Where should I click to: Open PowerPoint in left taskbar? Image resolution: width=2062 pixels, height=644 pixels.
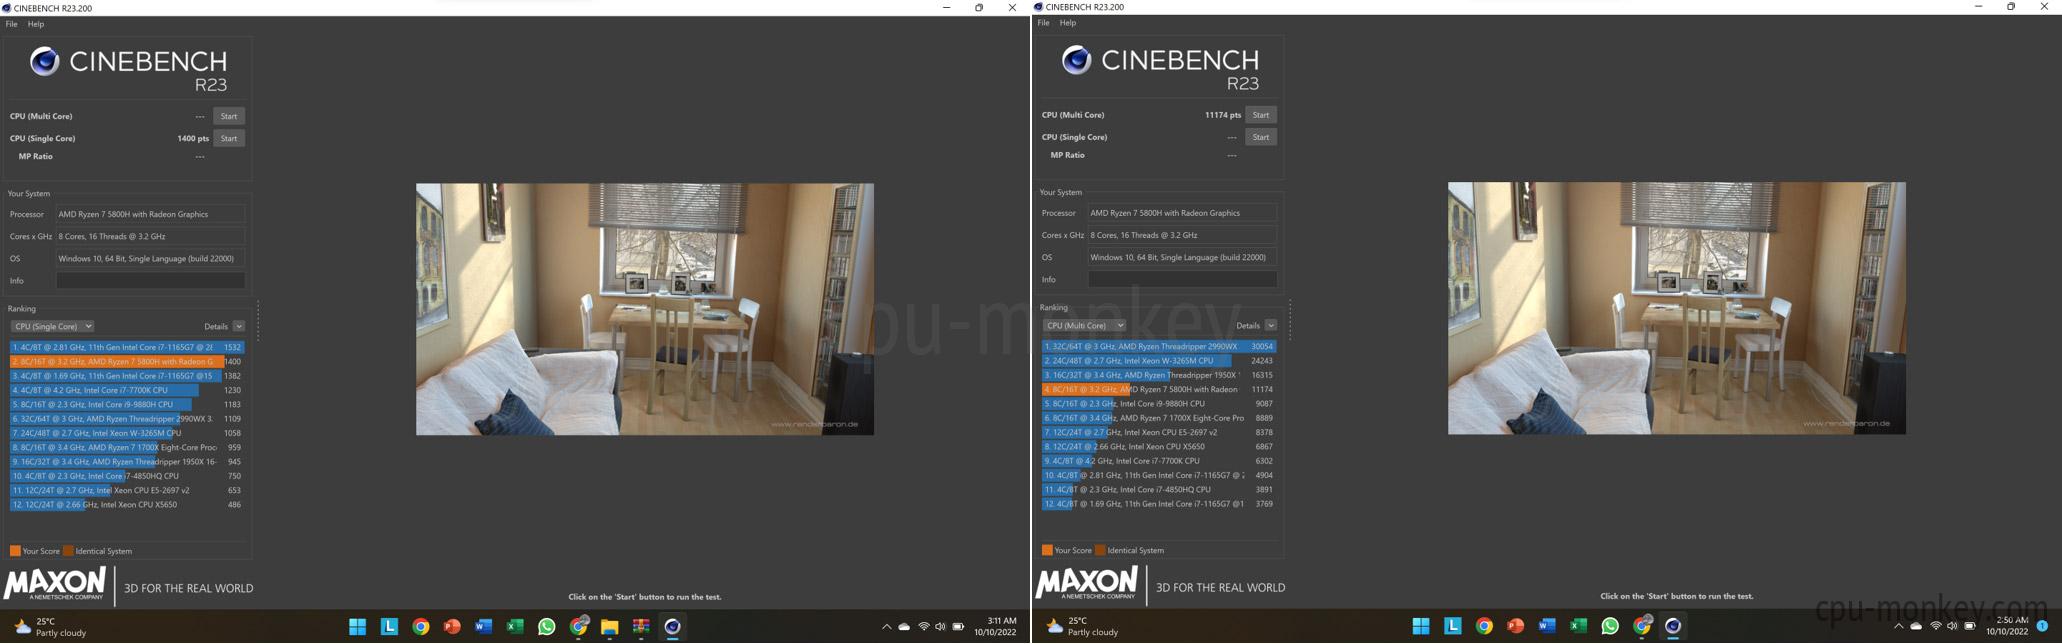(x=452, y=627)
